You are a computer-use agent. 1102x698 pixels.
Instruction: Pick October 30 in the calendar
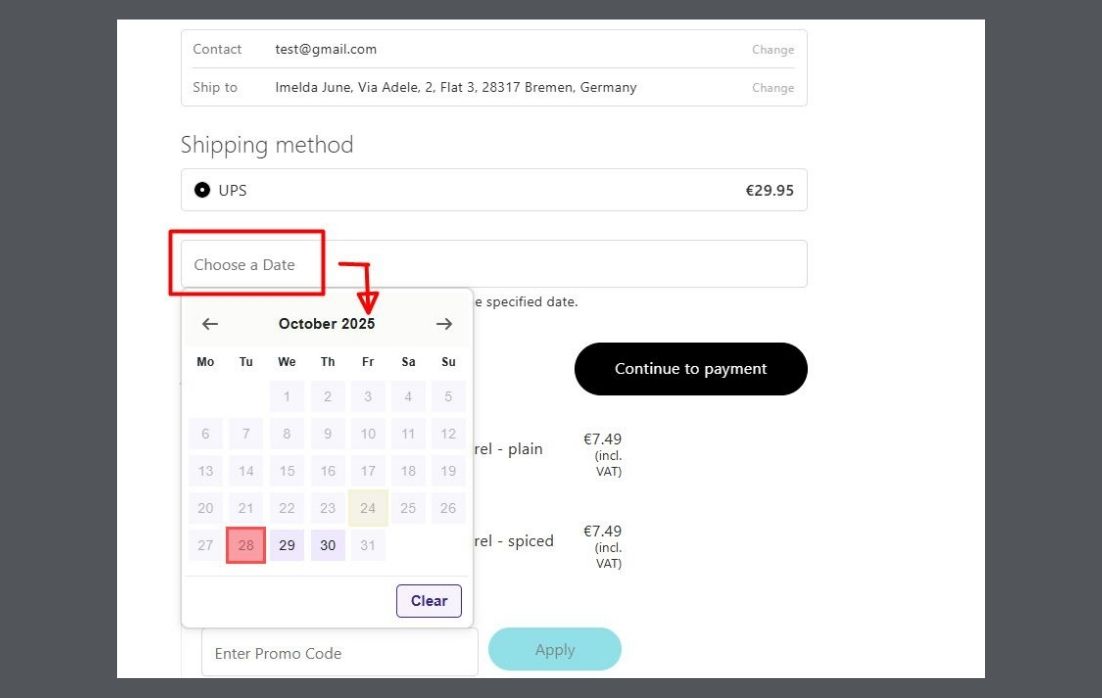point(328,546)
